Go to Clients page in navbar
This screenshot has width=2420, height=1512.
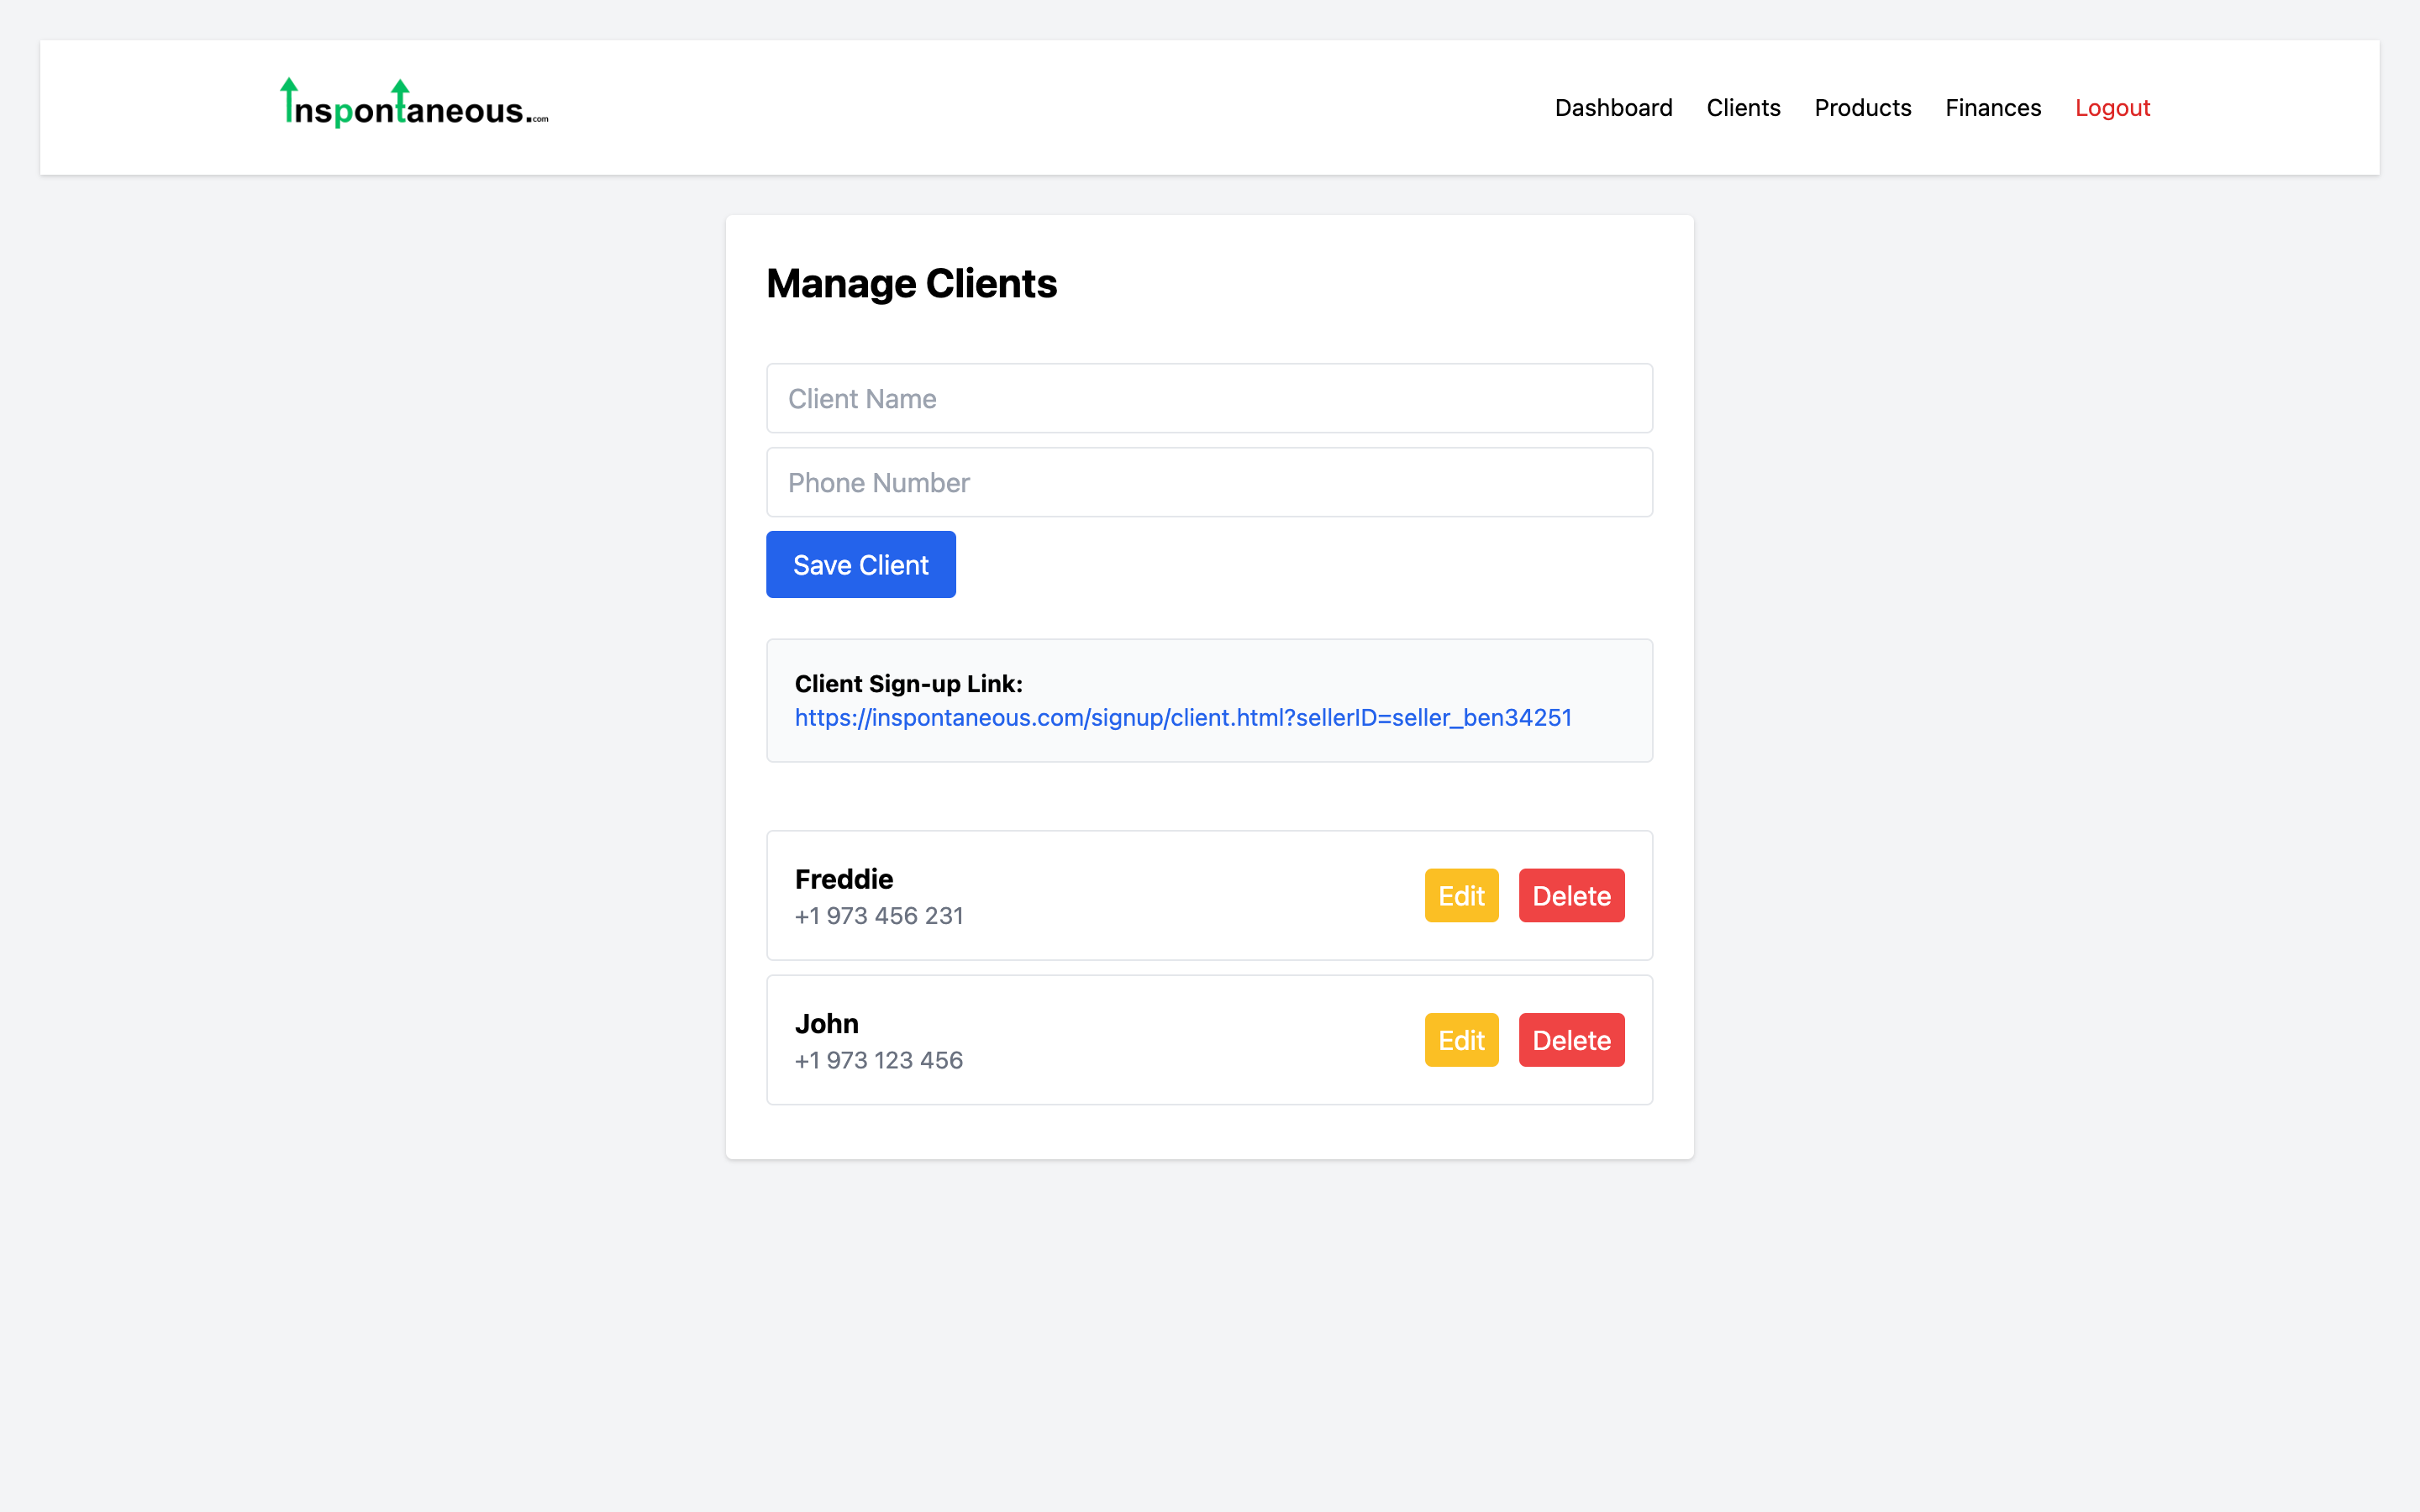(1743, 108)
